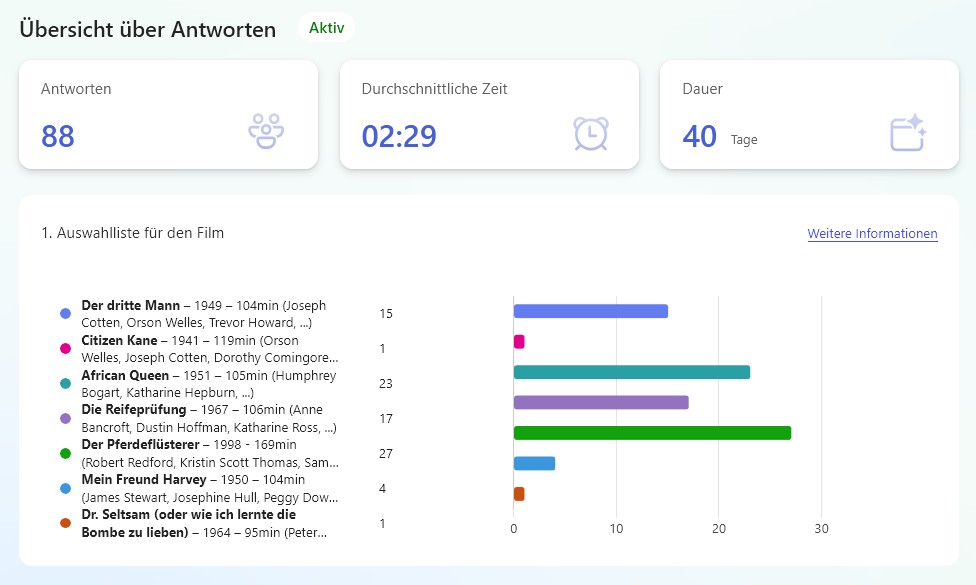Click the response count 88 in Antworten card
The image size is (976, 585).
[x=58, y=136]
